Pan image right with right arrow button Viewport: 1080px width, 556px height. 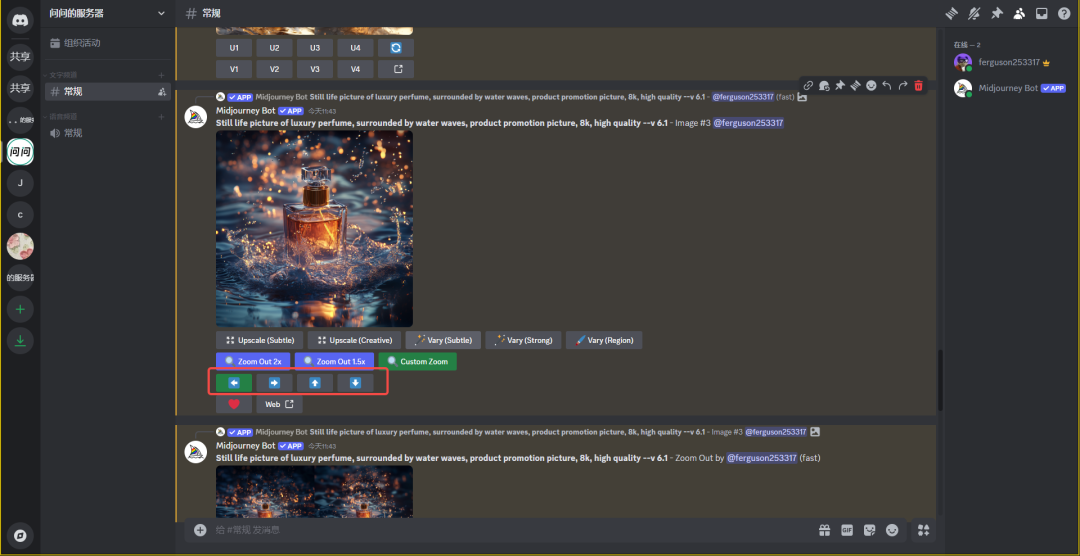(x=274, y=382)
